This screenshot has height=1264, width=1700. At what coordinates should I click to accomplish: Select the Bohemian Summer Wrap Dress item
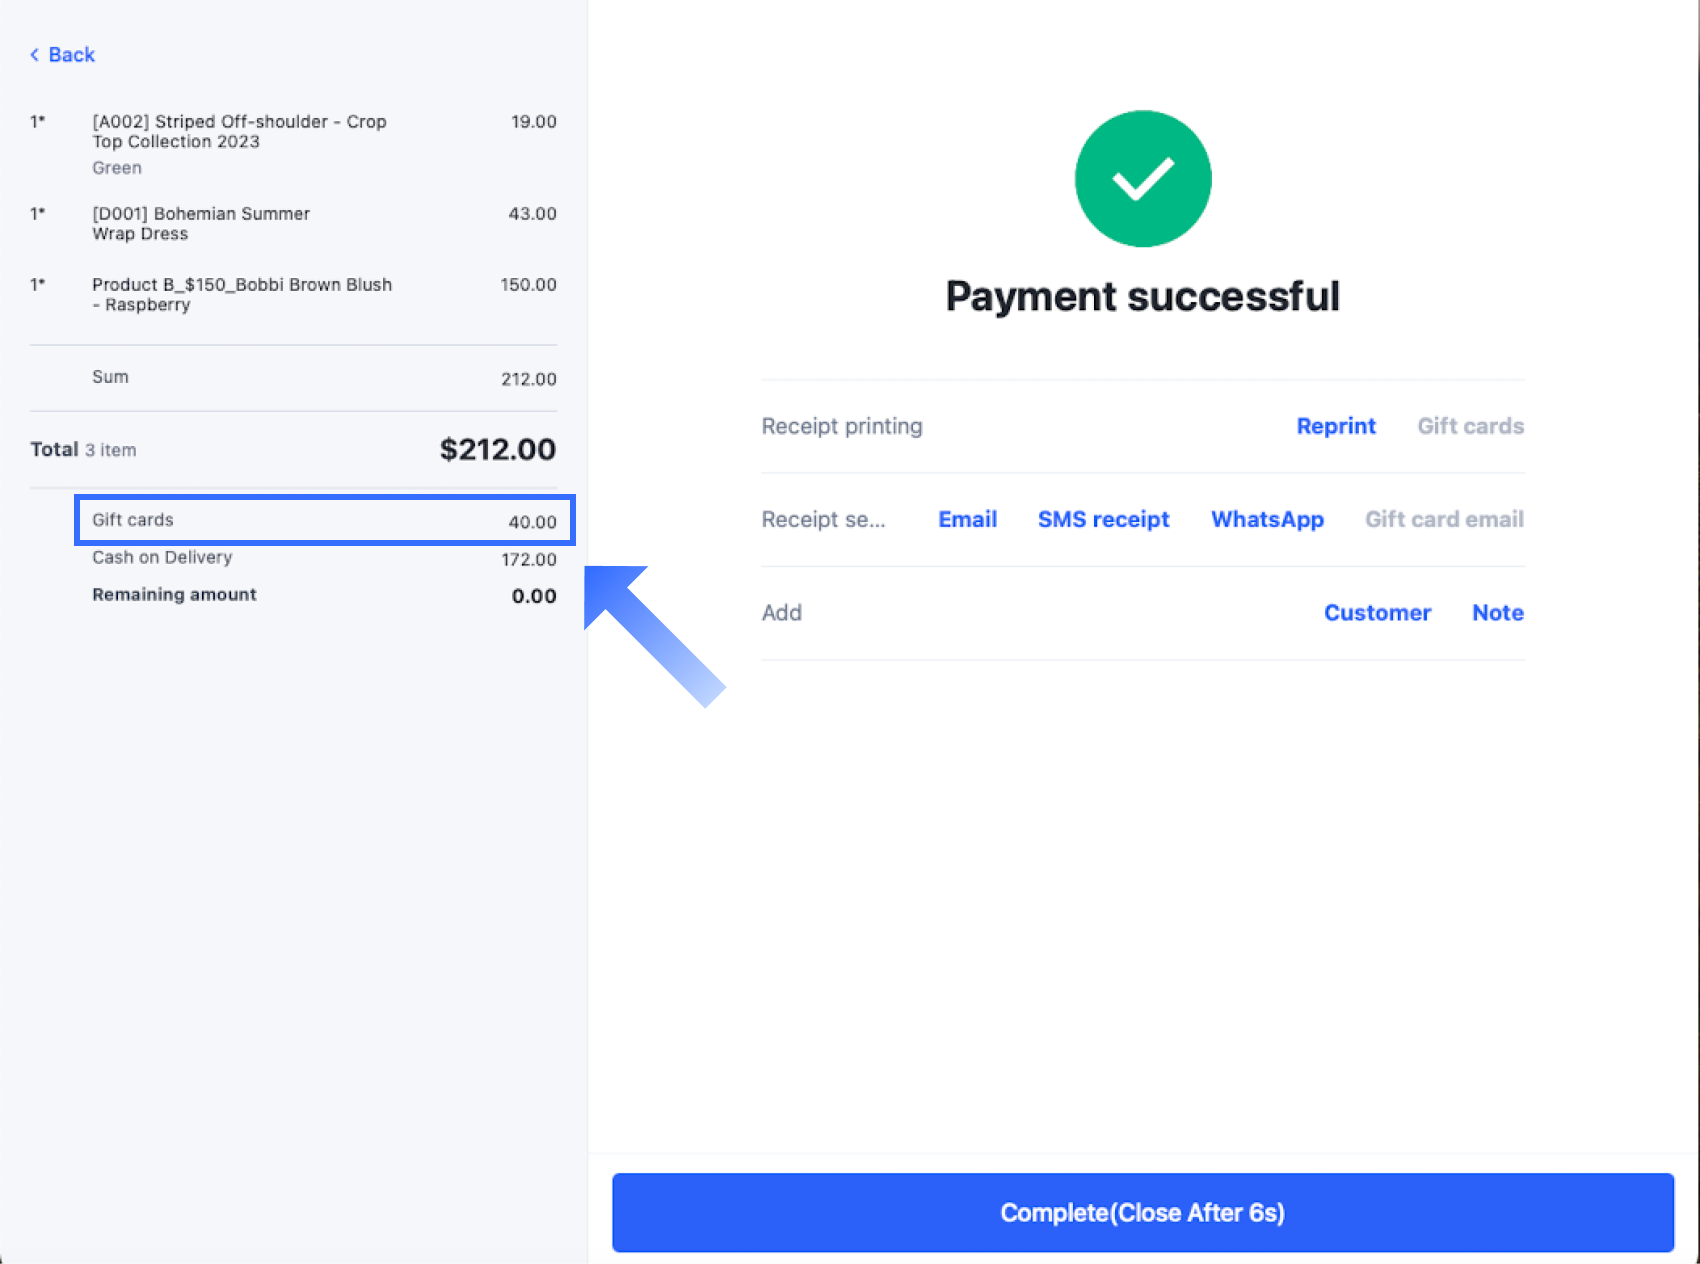point(201,224)
